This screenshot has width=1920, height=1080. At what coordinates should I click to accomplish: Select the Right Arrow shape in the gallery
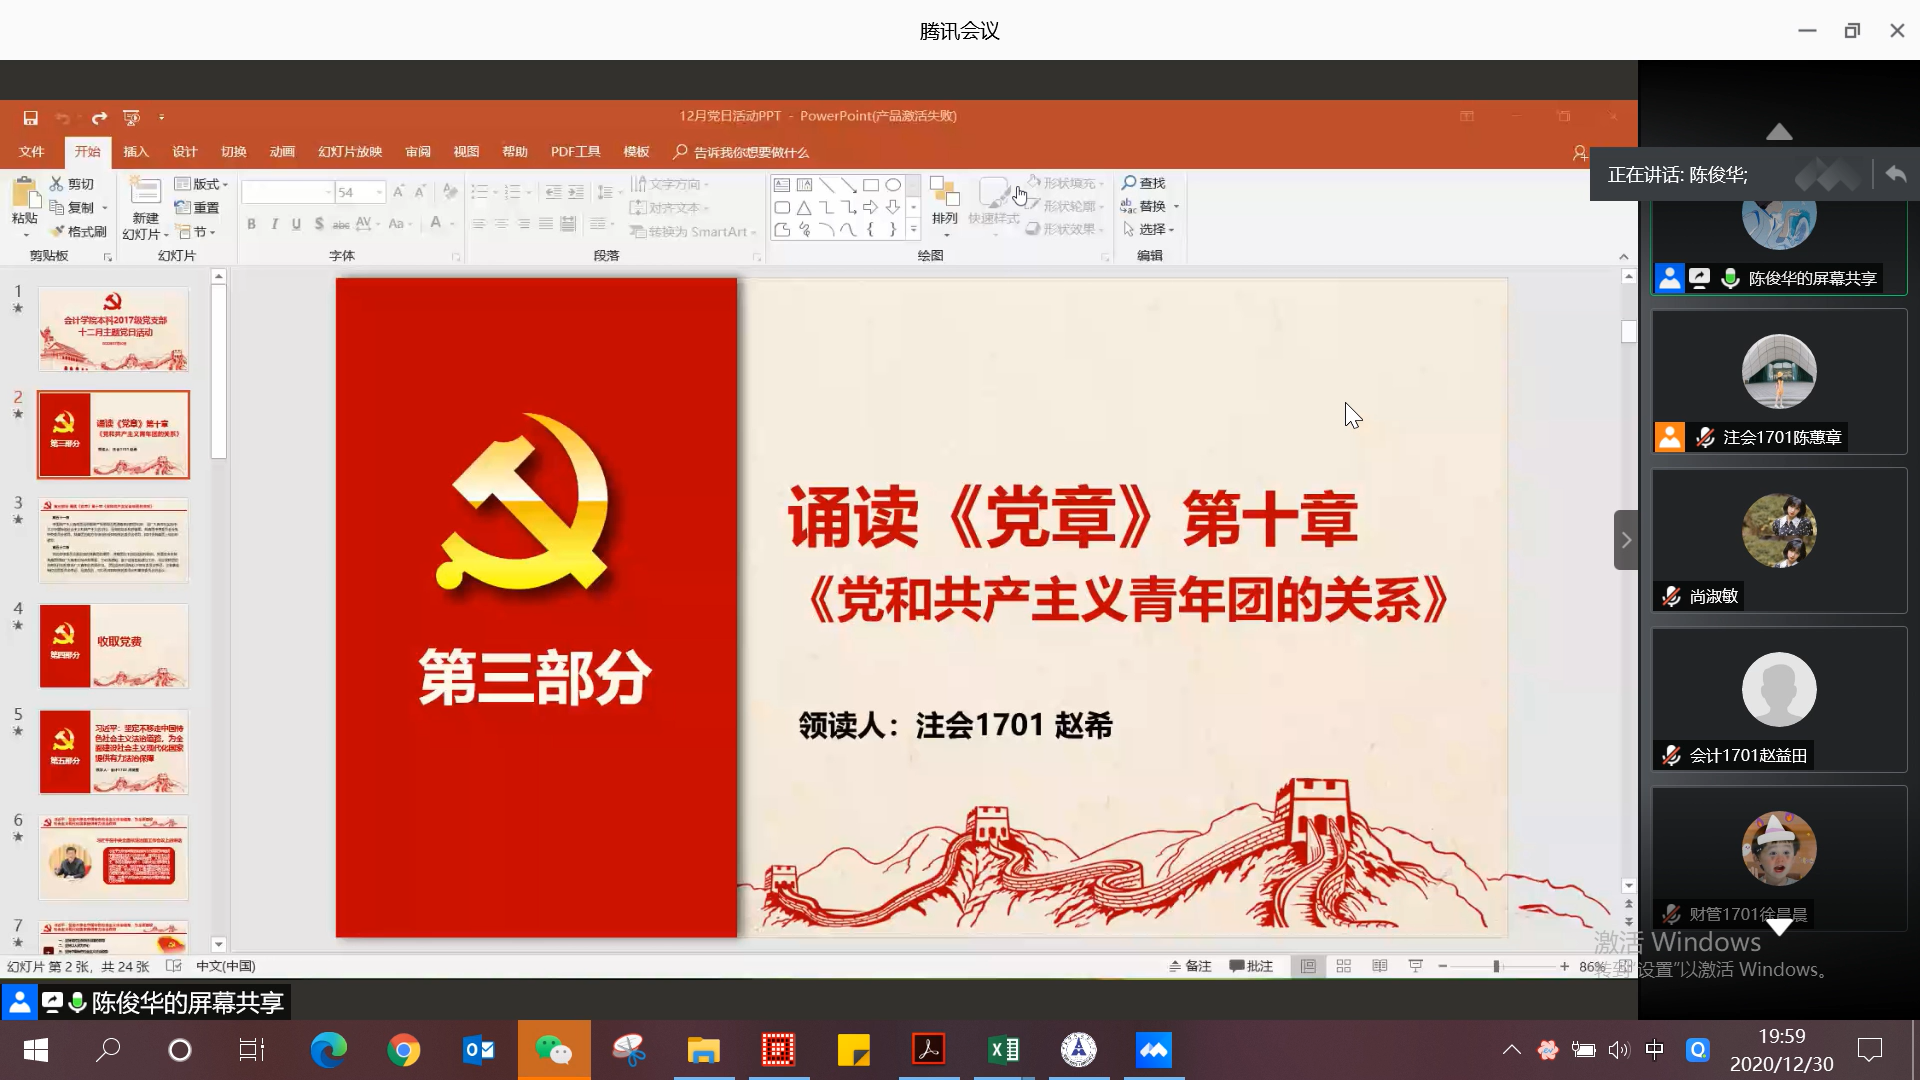870,207
